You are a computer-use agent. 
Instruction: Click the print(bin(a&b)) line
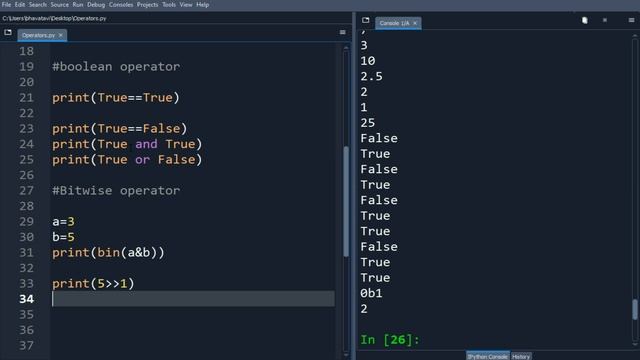[x=108, y=253]
